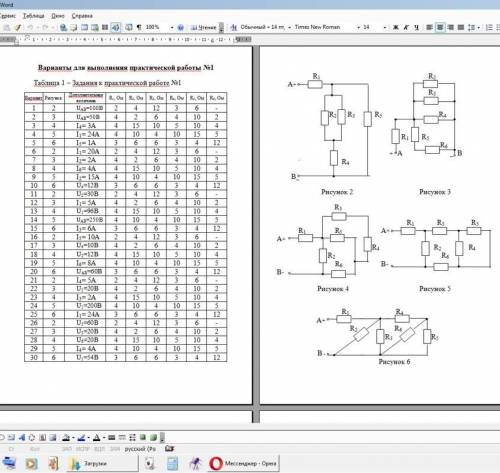The image size is (500, 473).
Task: Toggle ИСПР track changes in status bar
Action: click(82, 449)
